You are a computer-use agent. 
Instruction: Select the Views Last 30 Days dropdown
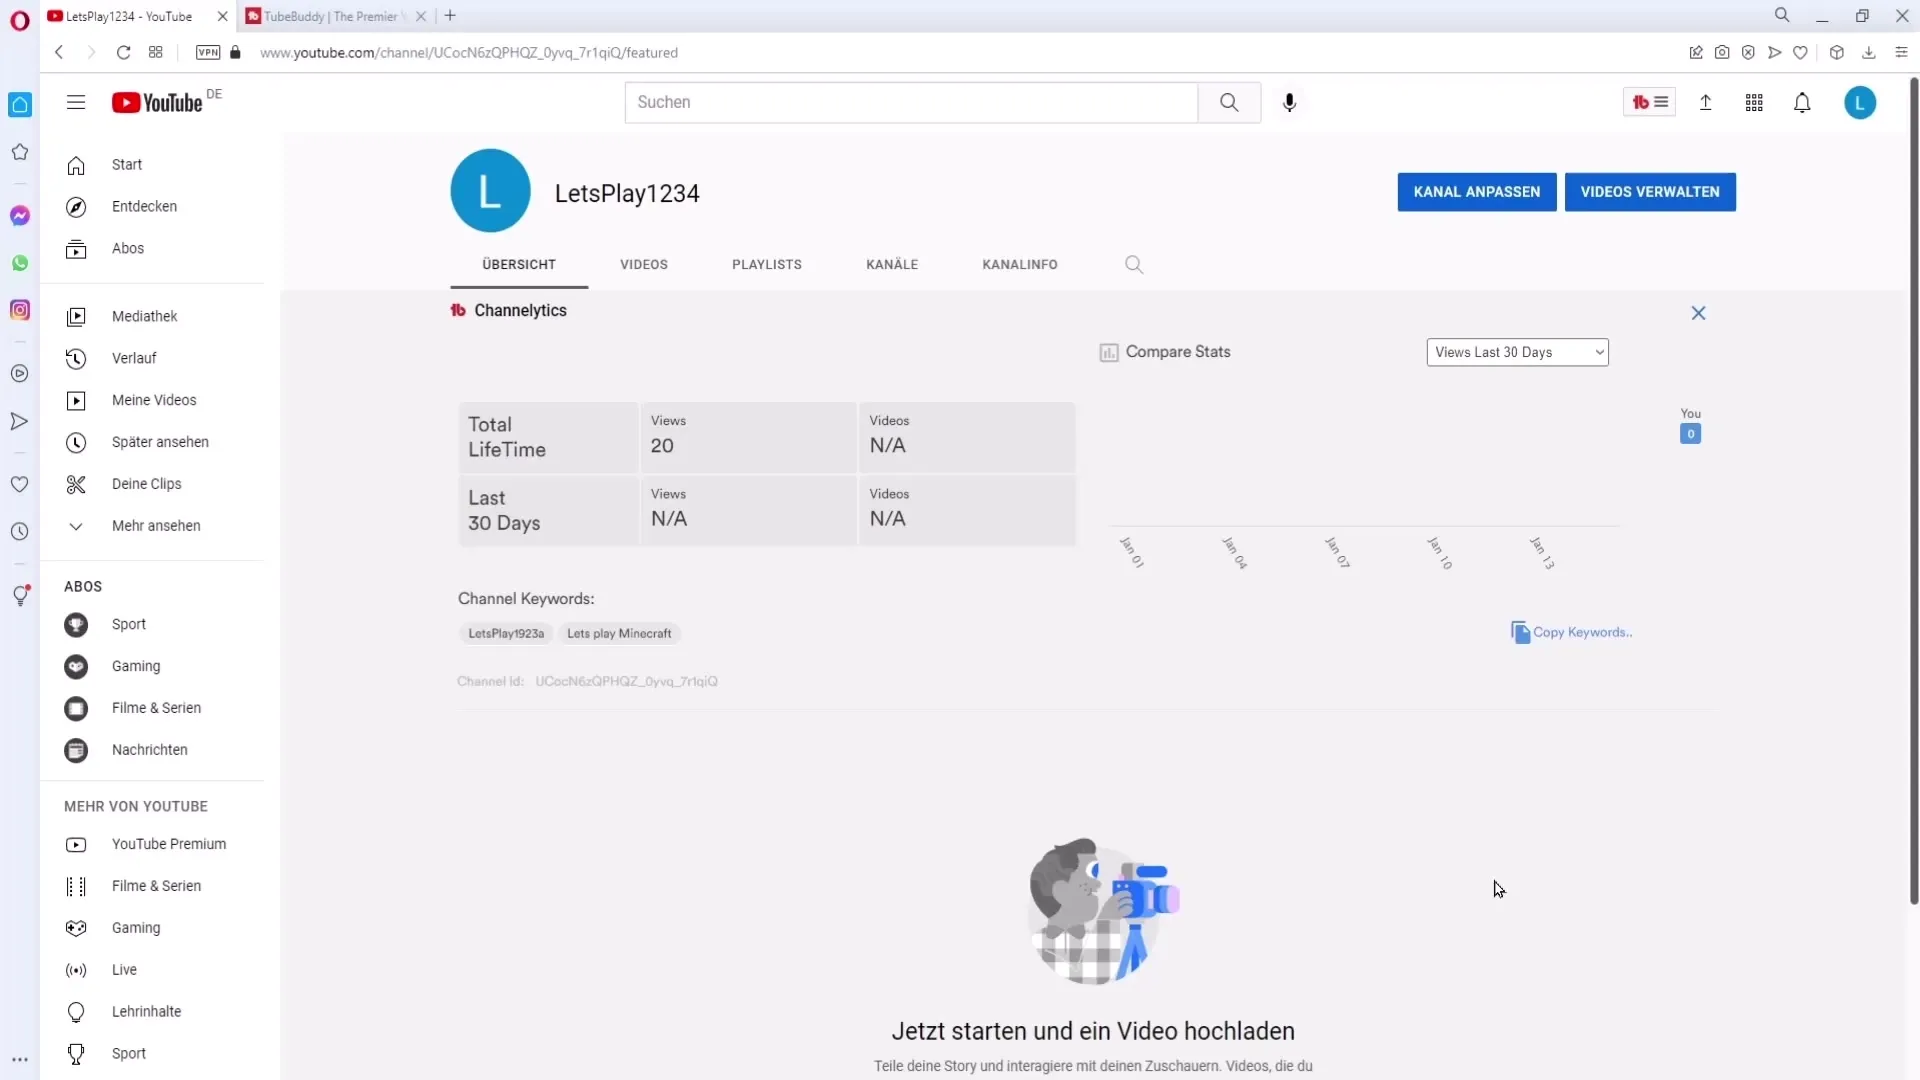1516,352
